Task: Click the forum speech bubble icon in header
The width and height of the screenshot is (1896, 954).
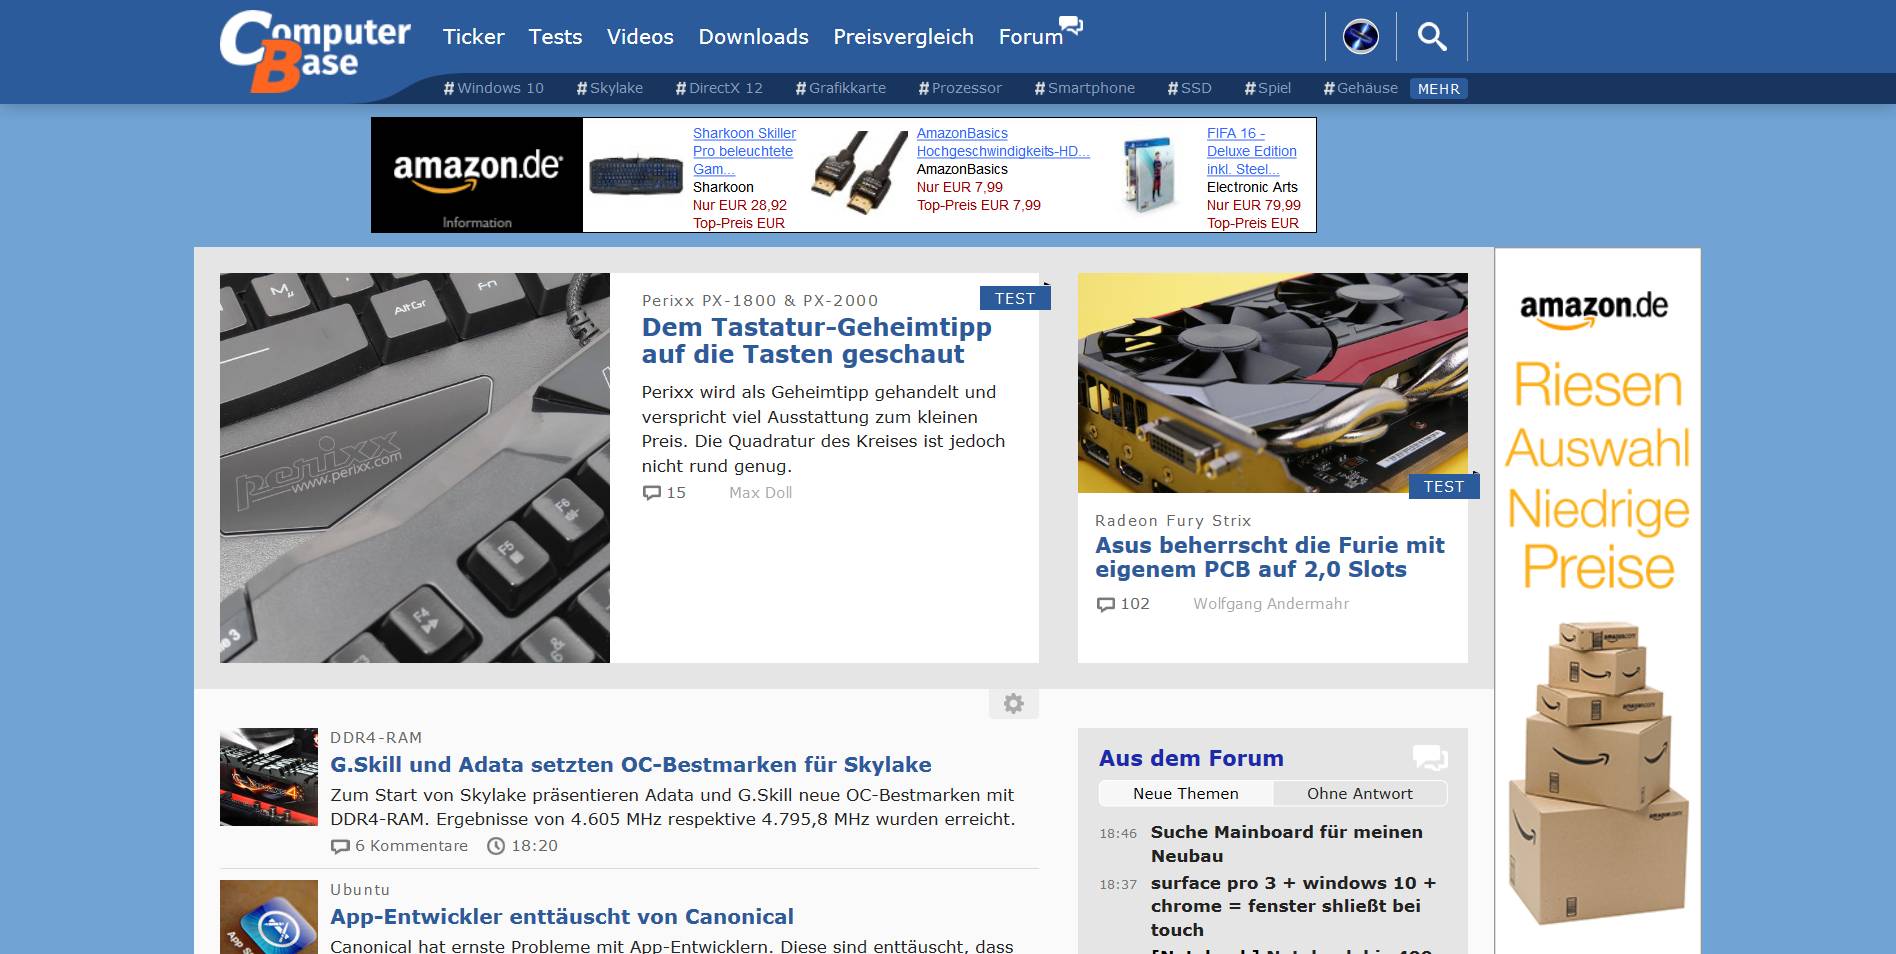Action: click(x=1071, y=24)
